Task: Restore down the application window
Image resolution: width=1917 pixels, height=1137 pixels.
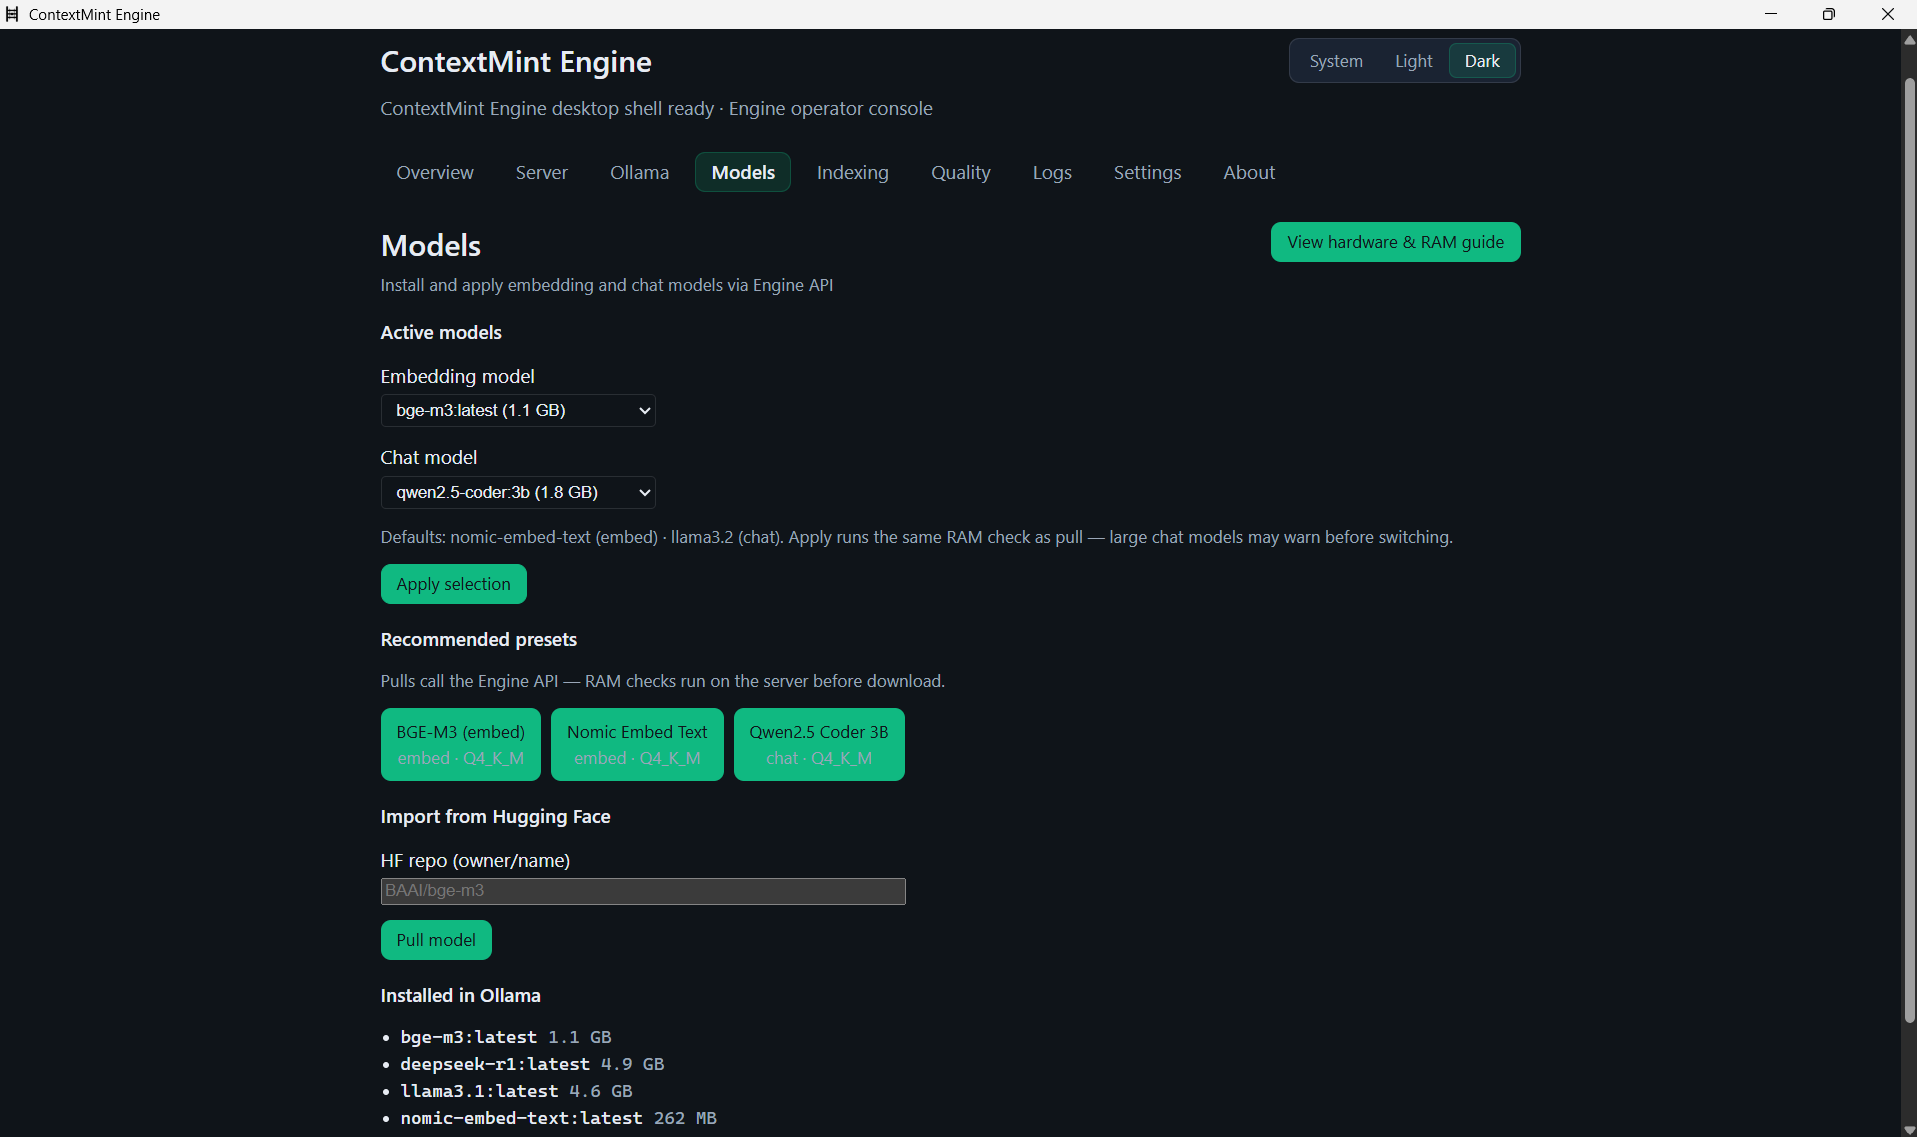Action: click(x=1829, y=14)
